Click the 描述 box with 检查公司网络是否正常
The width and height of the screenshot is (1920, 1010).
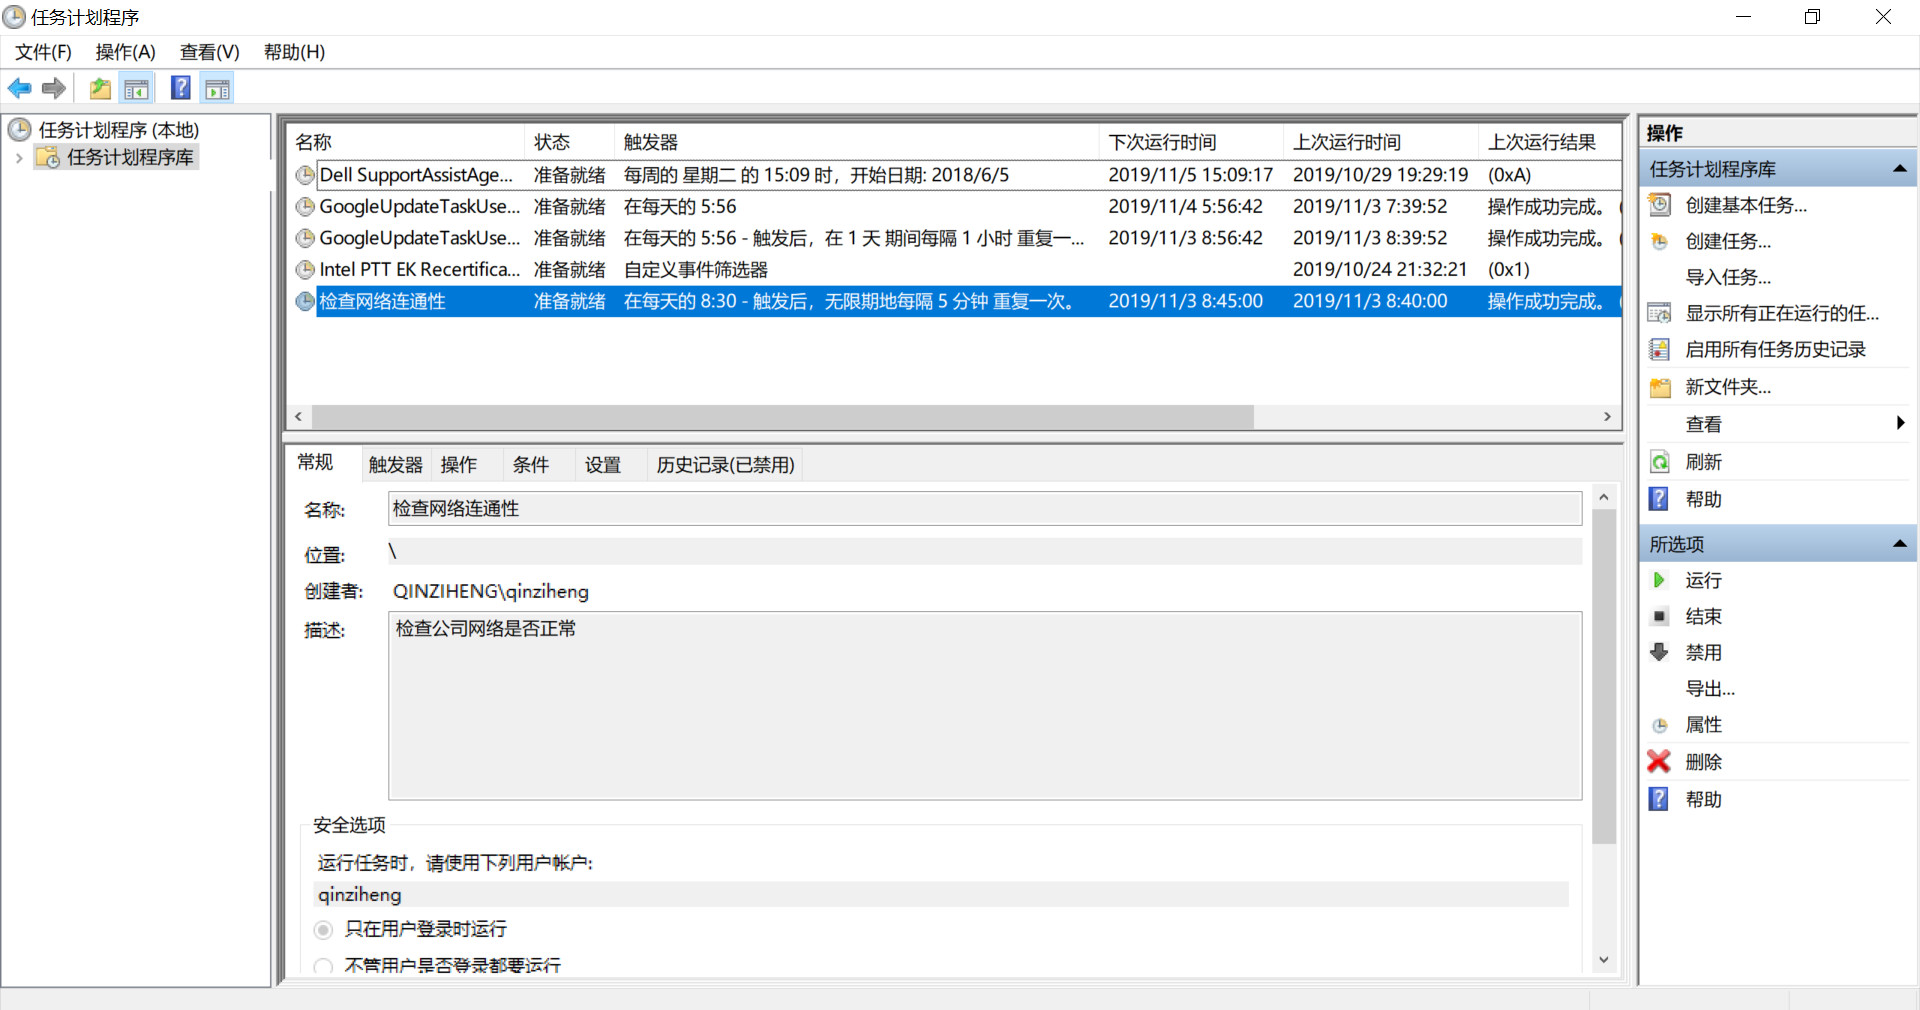click(985, 706)
